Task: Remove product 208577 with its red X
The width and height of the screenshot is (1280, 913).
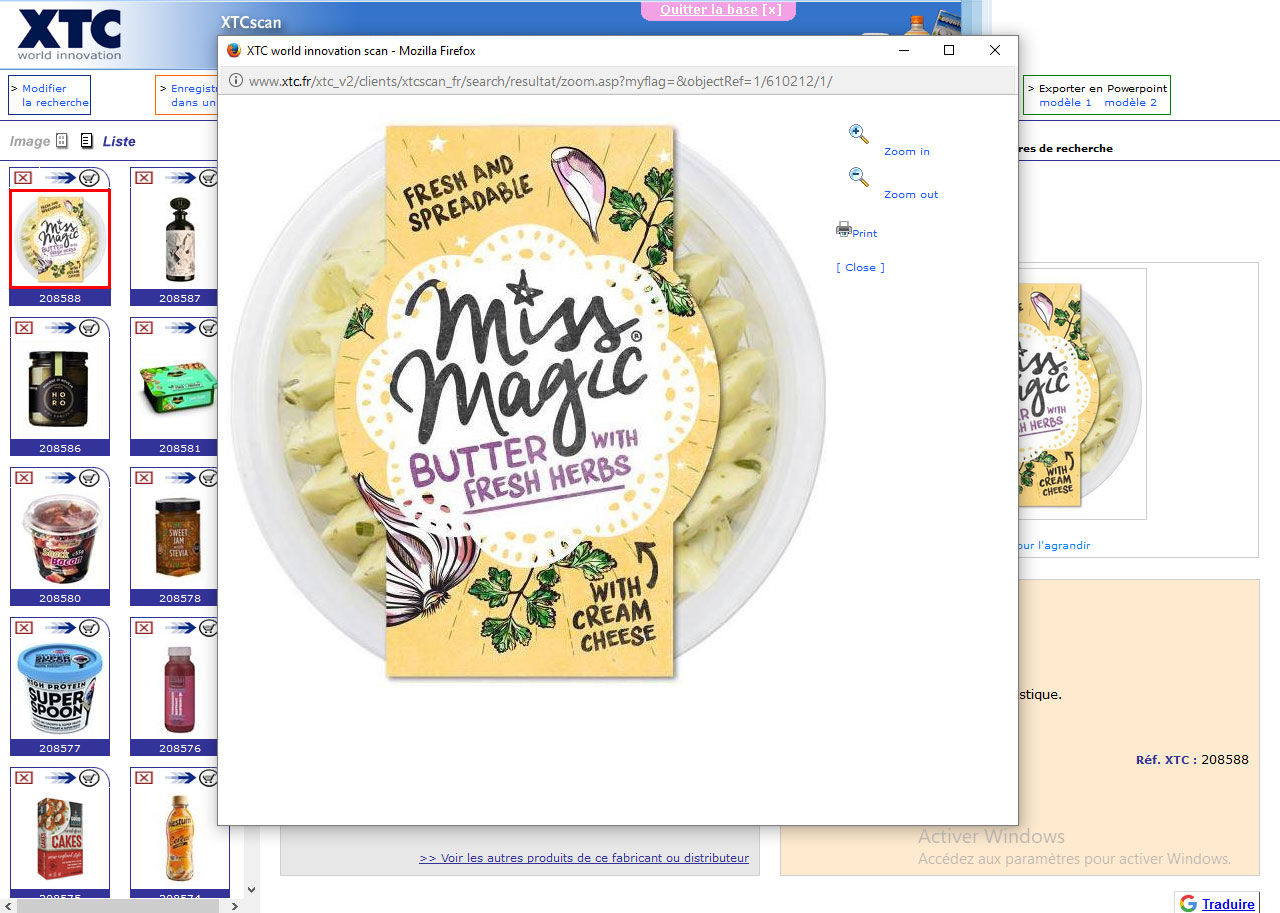Action: tap(24, 627)
